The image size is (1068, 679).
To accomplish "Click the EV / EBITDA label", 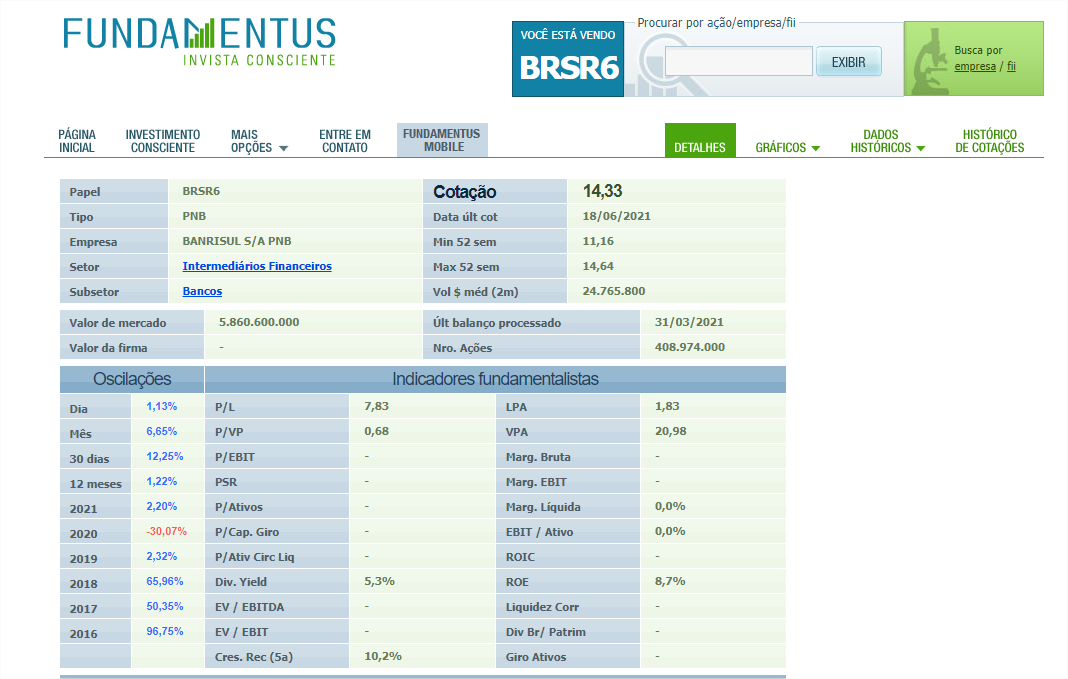I will click(249, 607).
